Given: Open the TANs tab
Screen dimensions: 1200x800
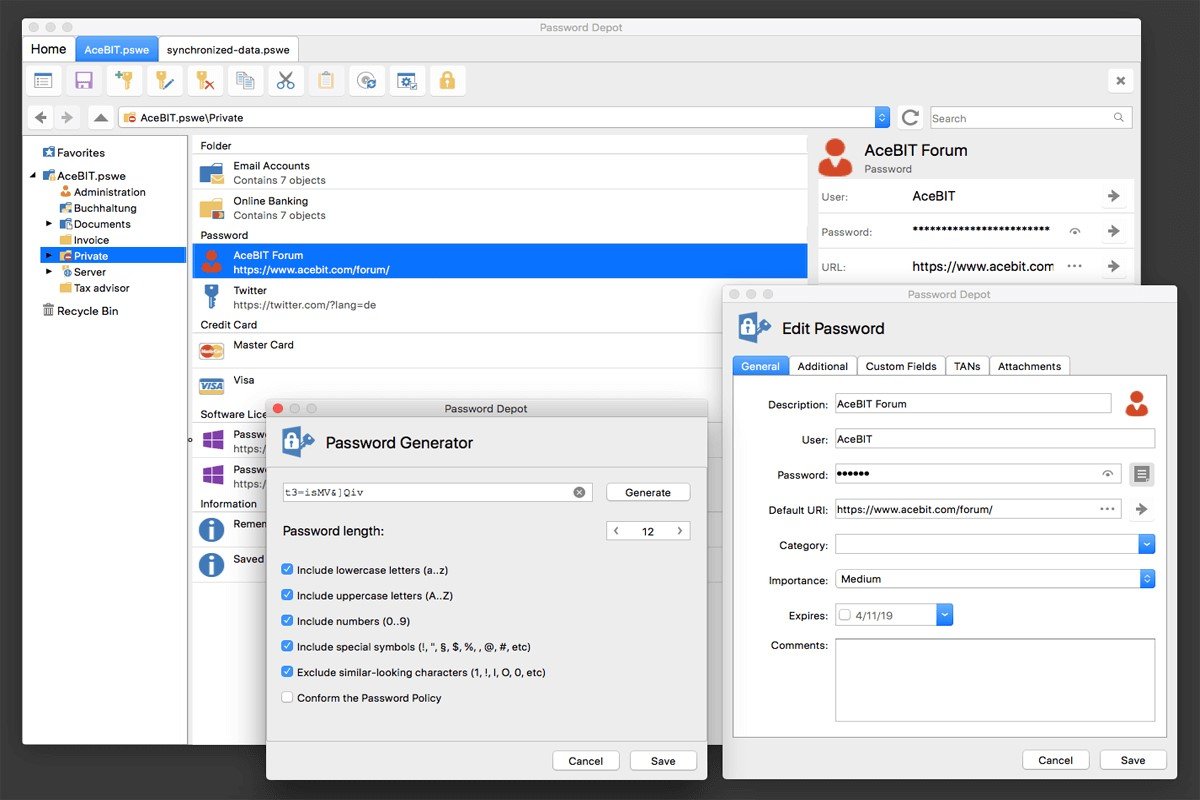Looking at the screenshot, I should [x=967, y=366].
